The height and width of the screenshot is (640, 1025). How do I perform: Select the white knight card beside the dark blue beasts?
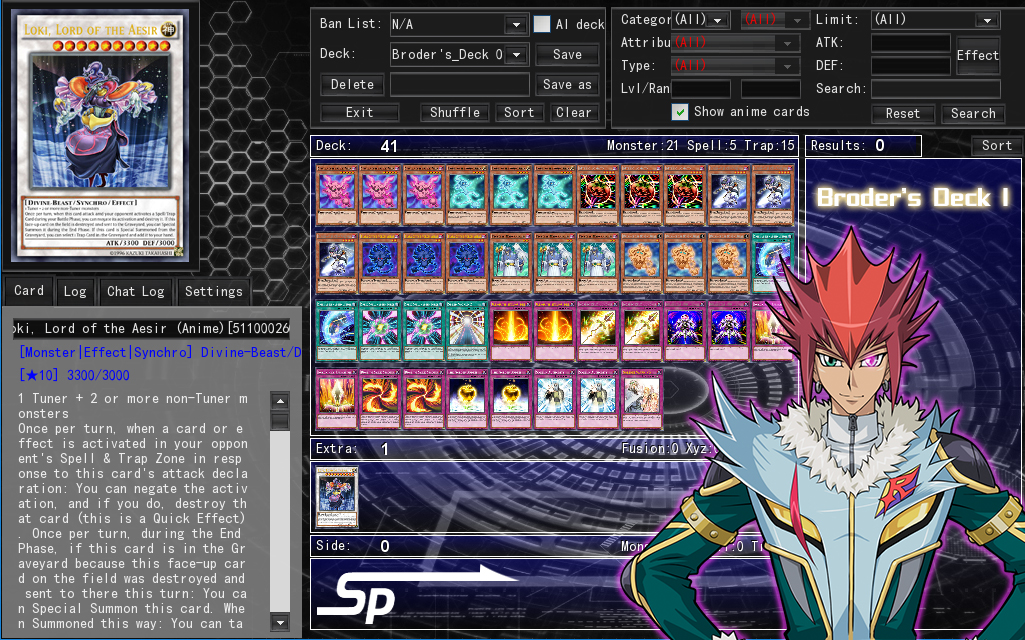(x=337, y=263)
